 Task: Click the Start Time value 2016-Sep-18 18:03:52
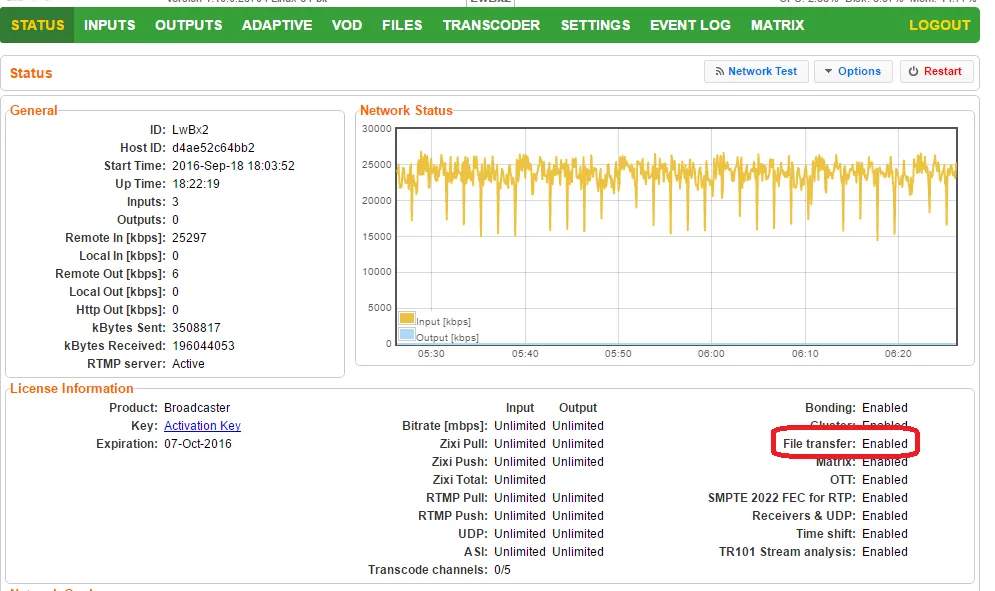[233, 166]
